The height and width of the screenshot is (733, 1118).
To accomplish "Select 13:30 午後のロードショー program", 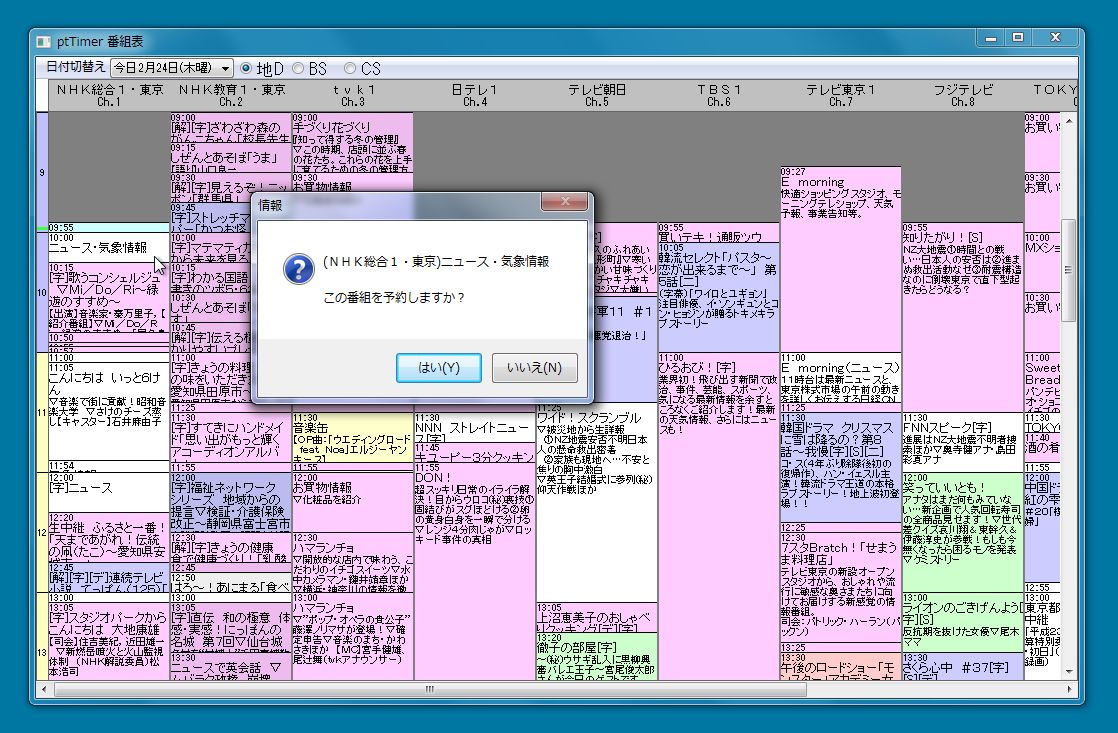I will point(840,666).
